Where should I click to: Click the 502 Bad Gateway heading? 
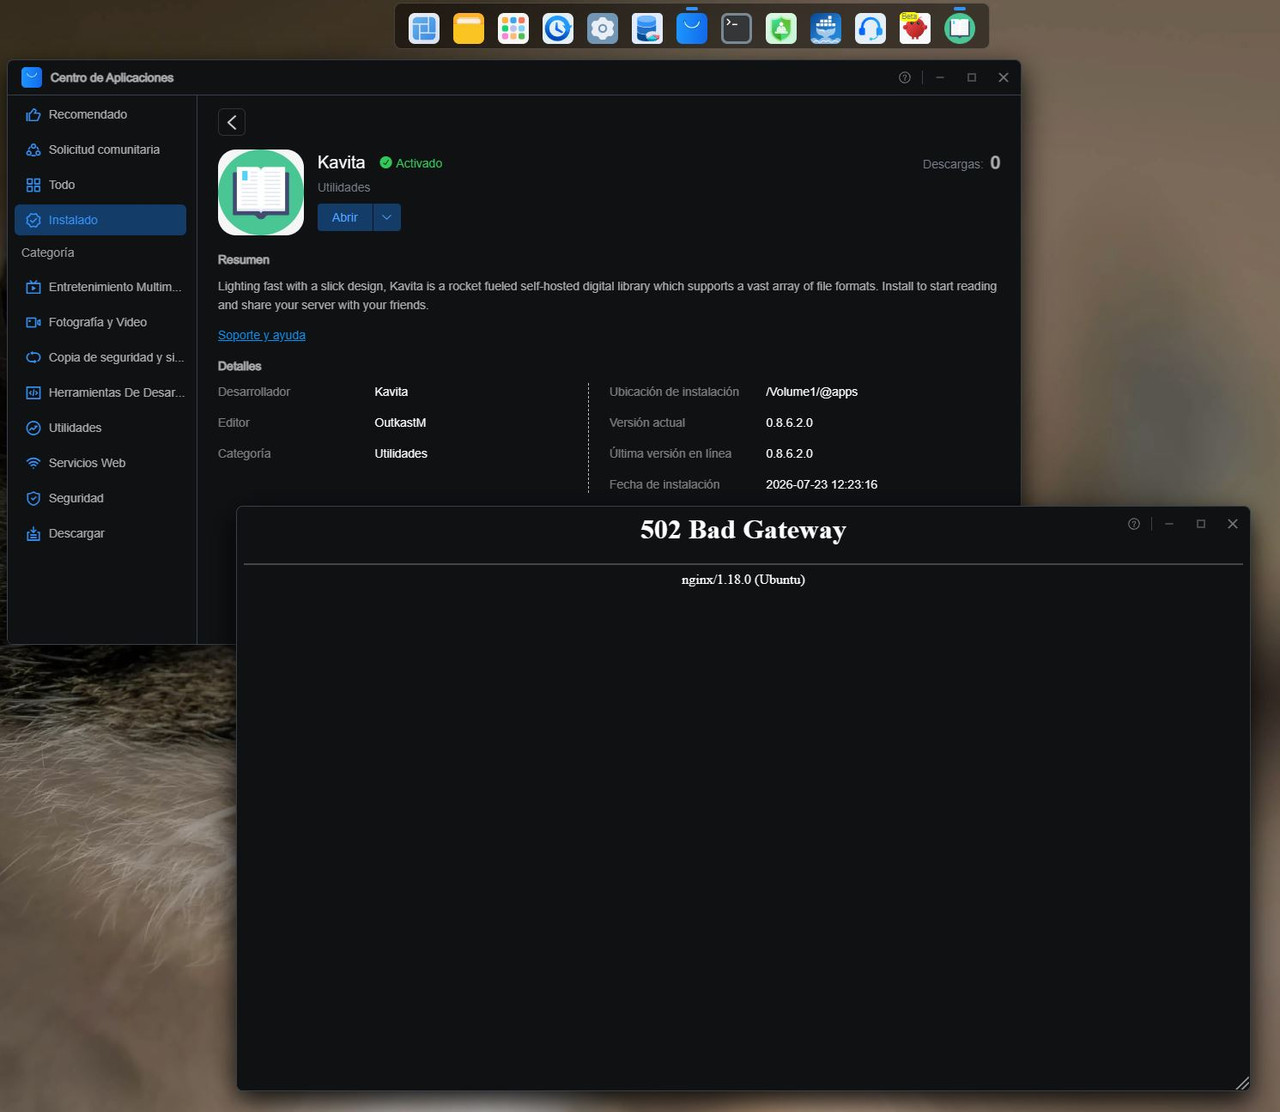[743, 530]
